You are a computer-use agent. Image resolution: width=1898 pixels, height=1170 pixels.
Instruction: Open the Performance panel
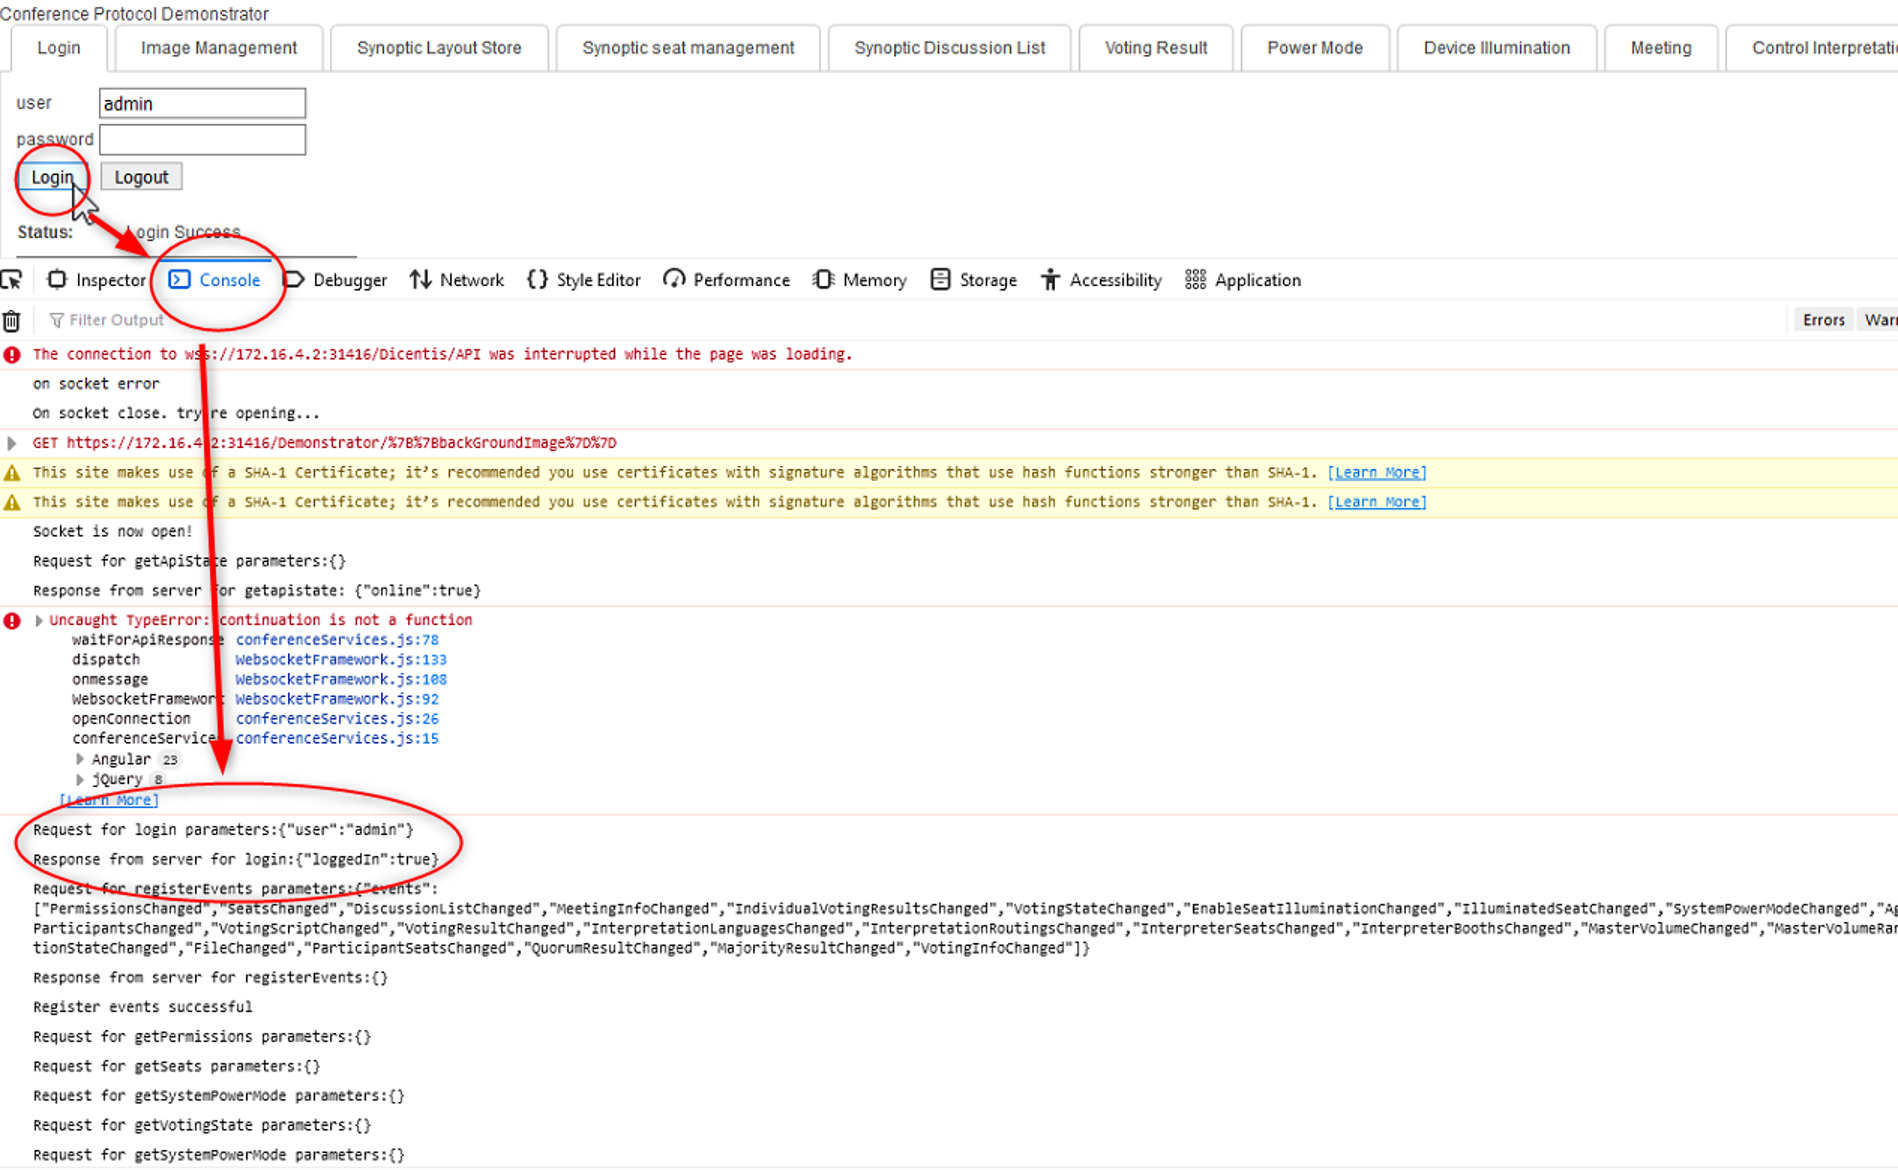[727, 280]
